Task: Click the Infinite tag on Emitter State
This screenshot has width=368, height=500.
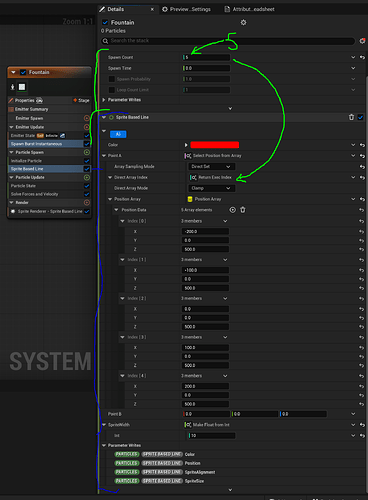Action: click(51, 136)
